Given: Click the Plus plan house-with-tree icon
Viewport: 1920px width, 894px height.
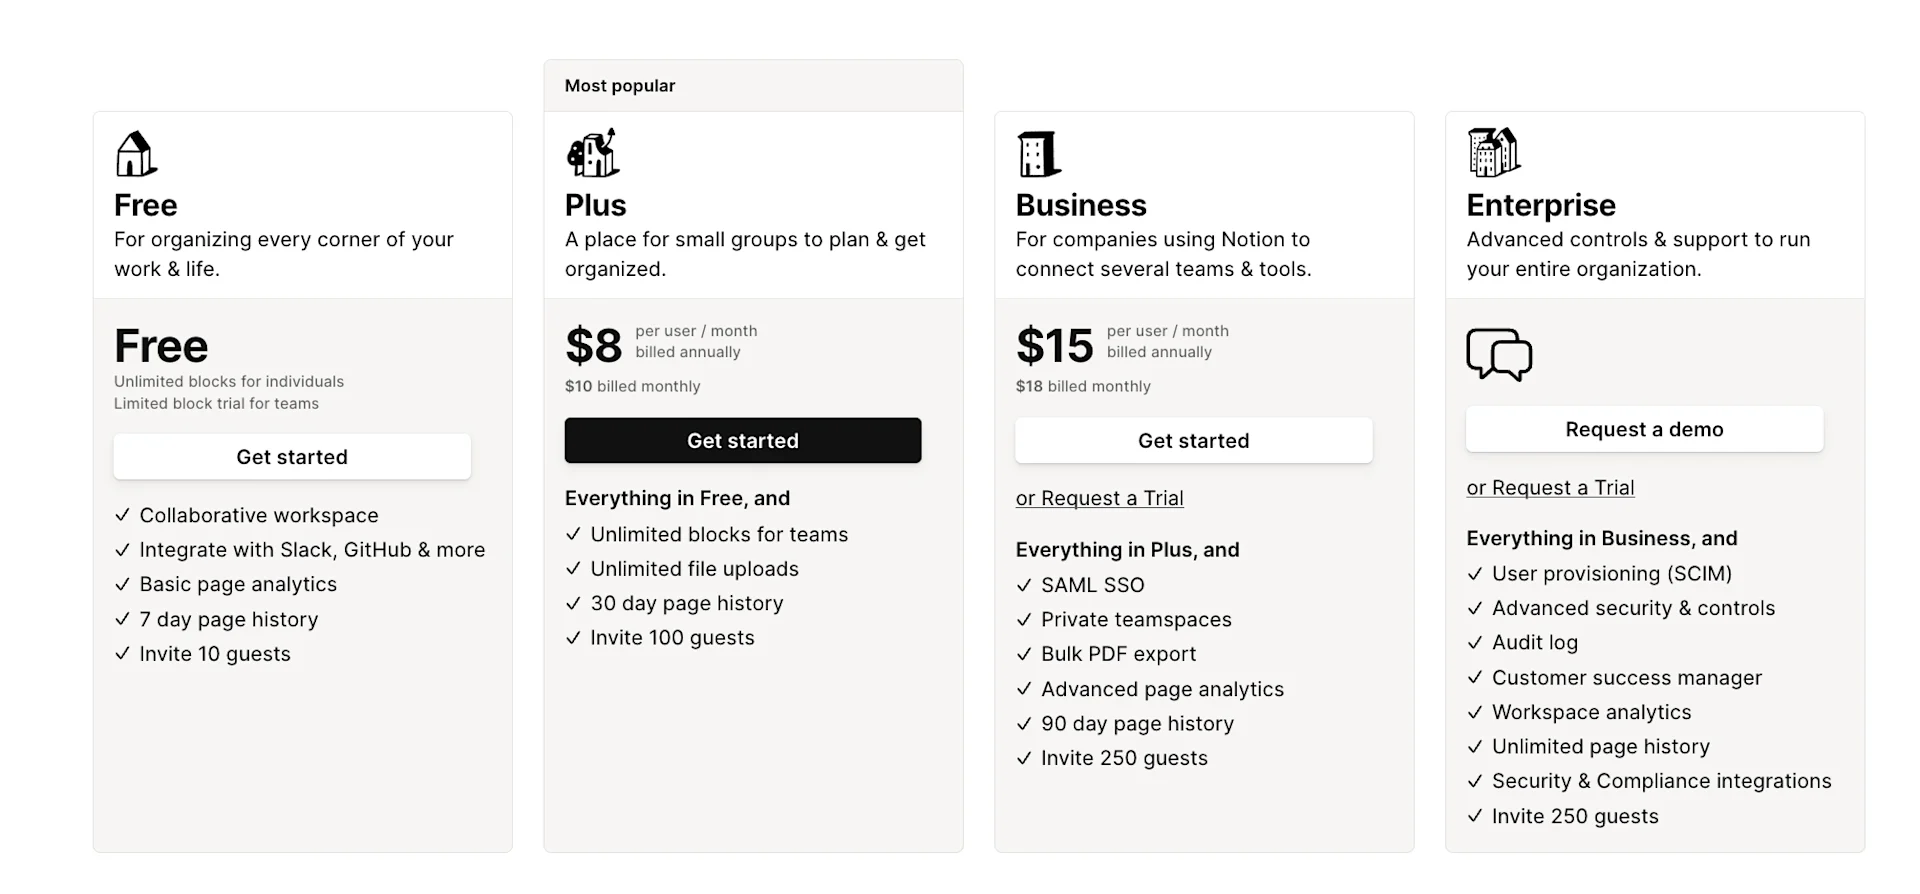Looking at the screenshot, I should click(x=592, y=153).
